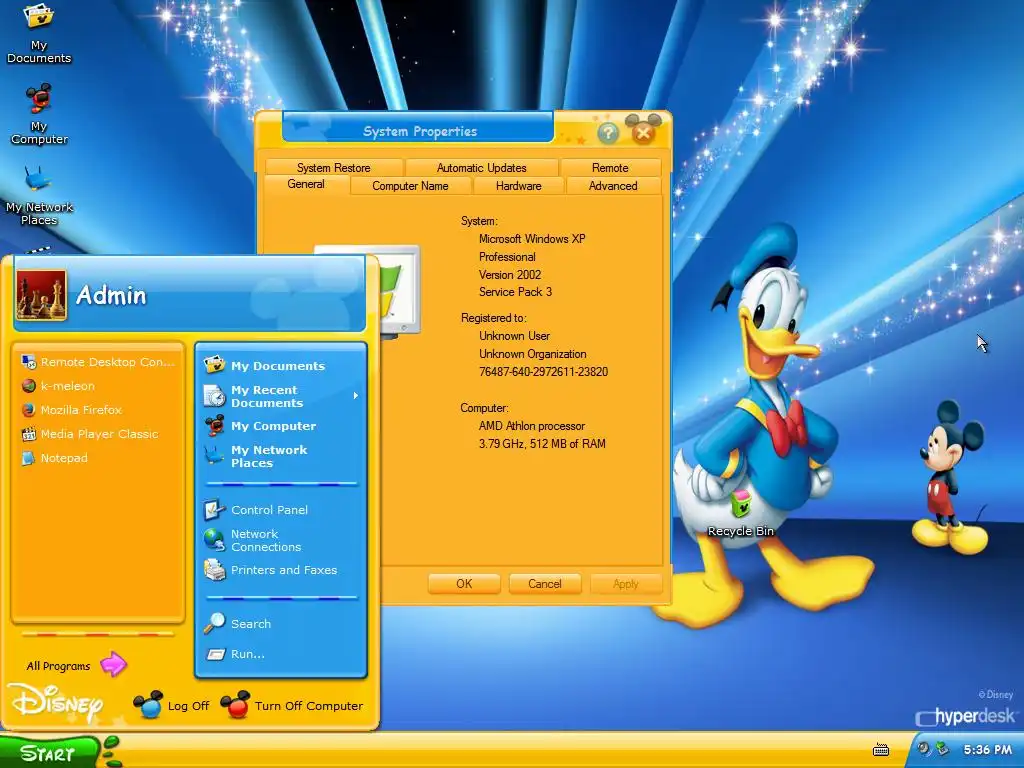This screenshot has width=1024, height=768.
Task: Switch to System Restore tab
Action: tap(334, 168)
